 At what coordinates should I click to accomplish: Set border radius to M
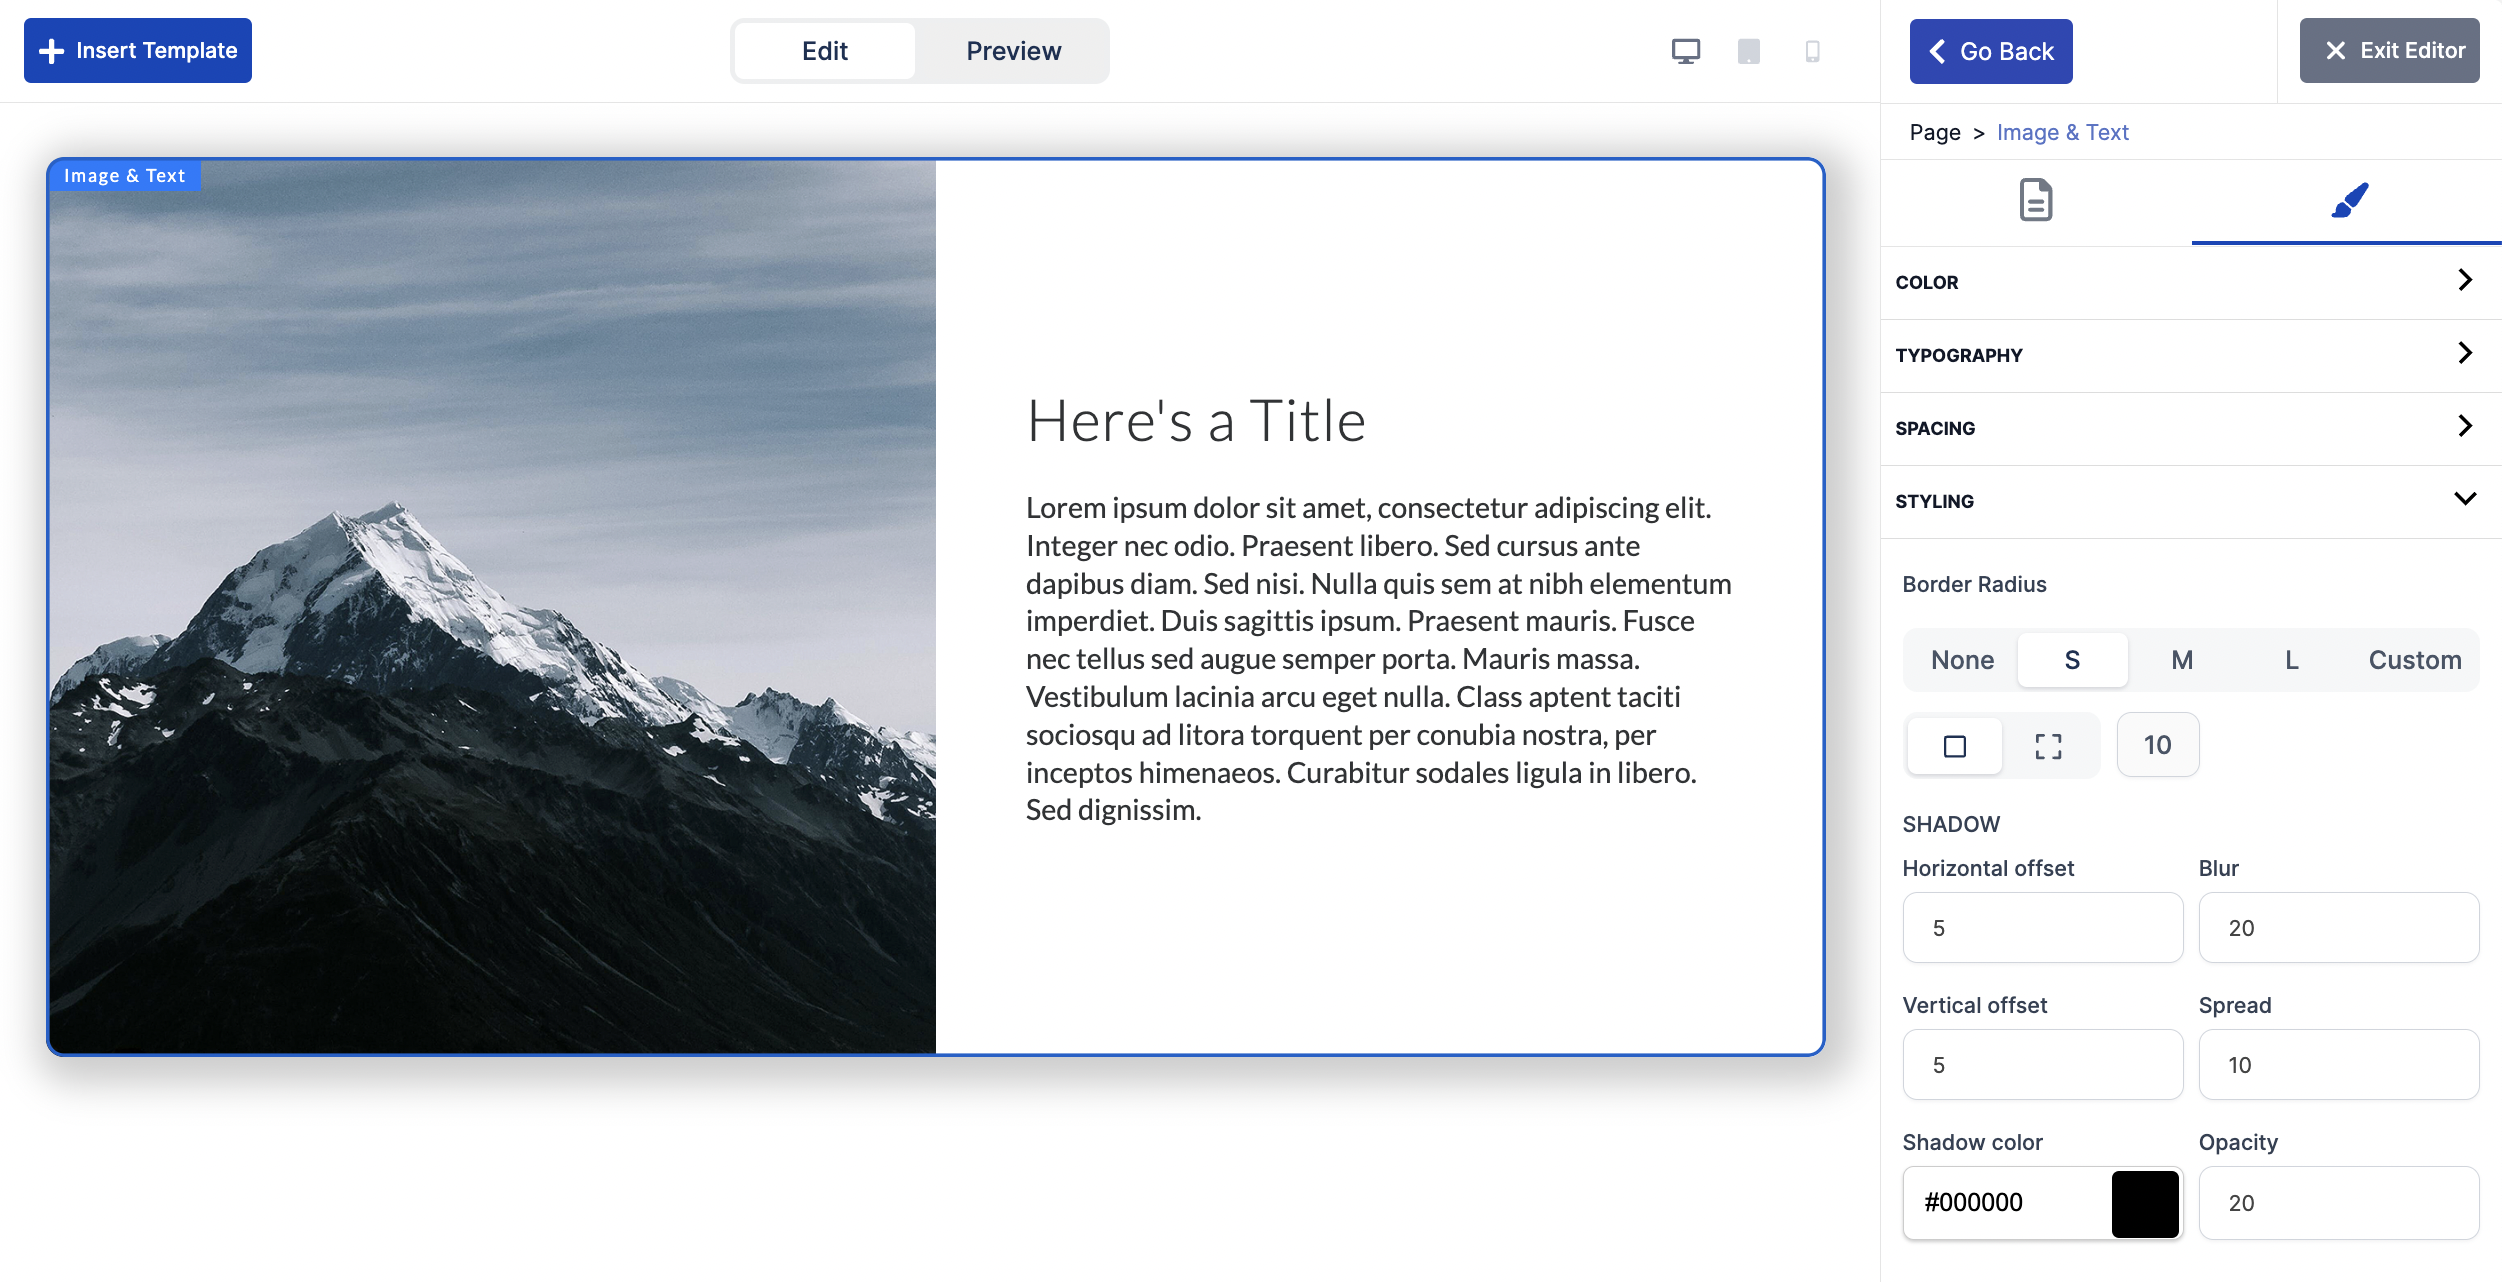2182,660
